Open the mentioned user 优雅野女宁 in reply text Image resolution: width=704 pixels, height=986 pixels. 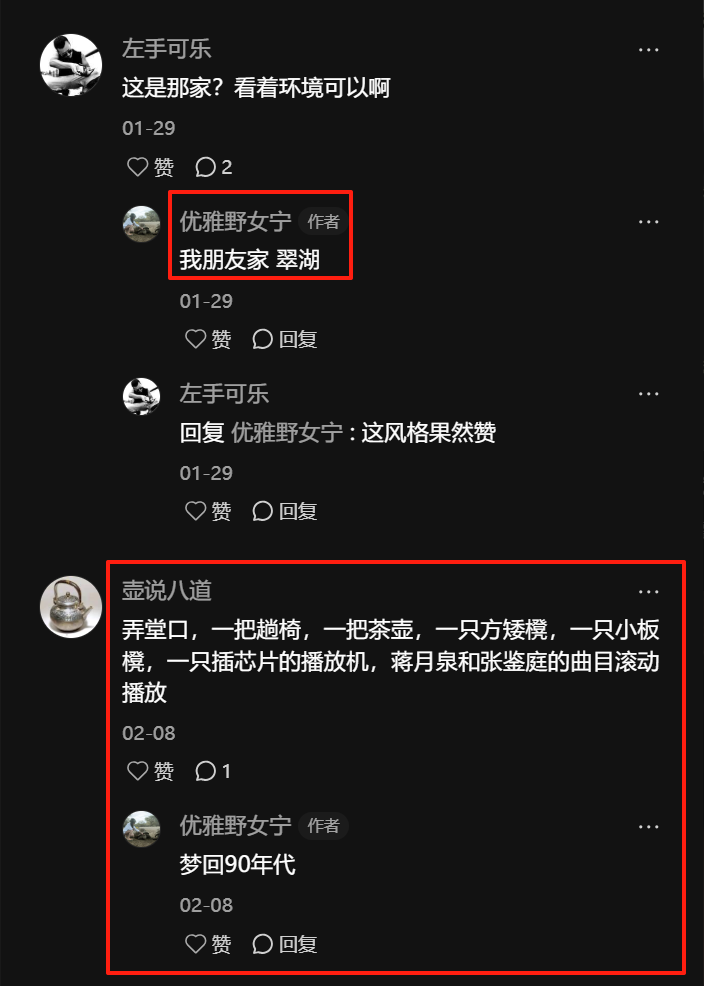[x=287, y=433]
